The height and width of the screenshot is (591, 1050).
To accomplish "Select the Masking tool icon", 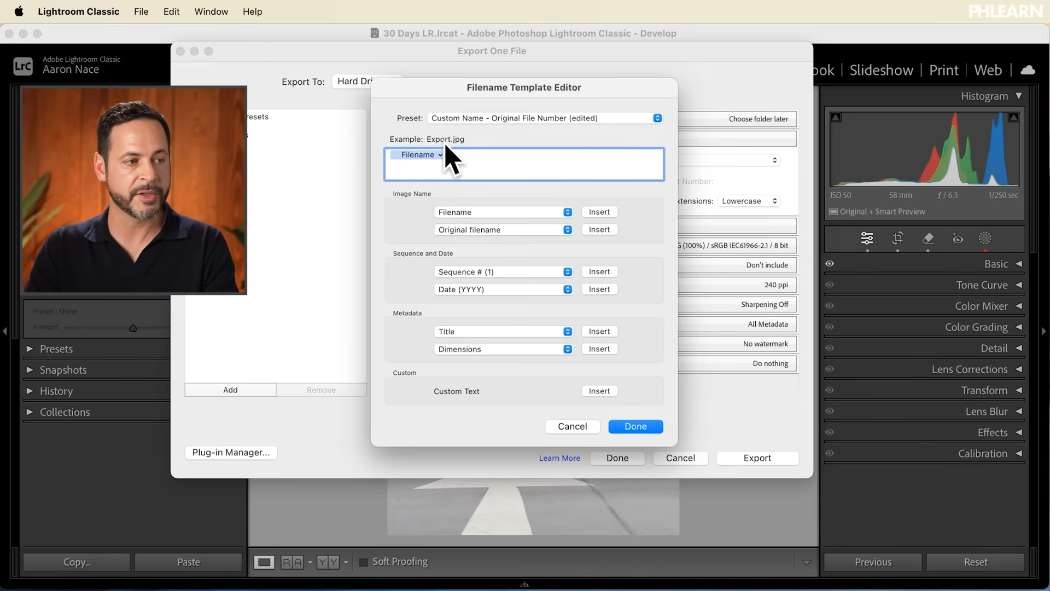I will point(985,238).
